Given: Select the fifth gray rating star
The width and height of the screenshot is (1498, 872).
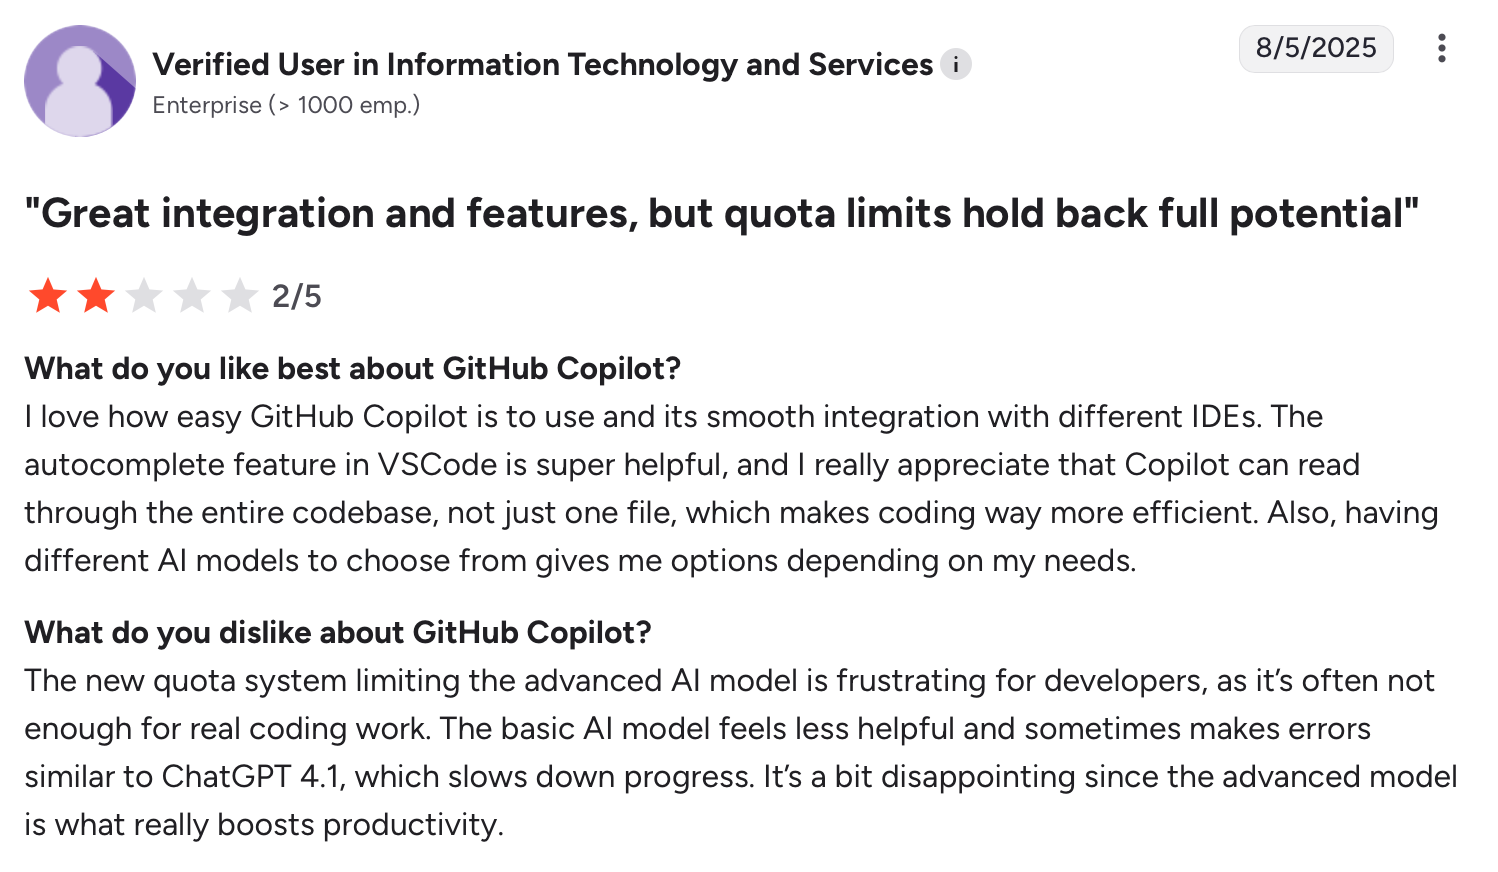Looking at the screenshot, I should [240, 296].
